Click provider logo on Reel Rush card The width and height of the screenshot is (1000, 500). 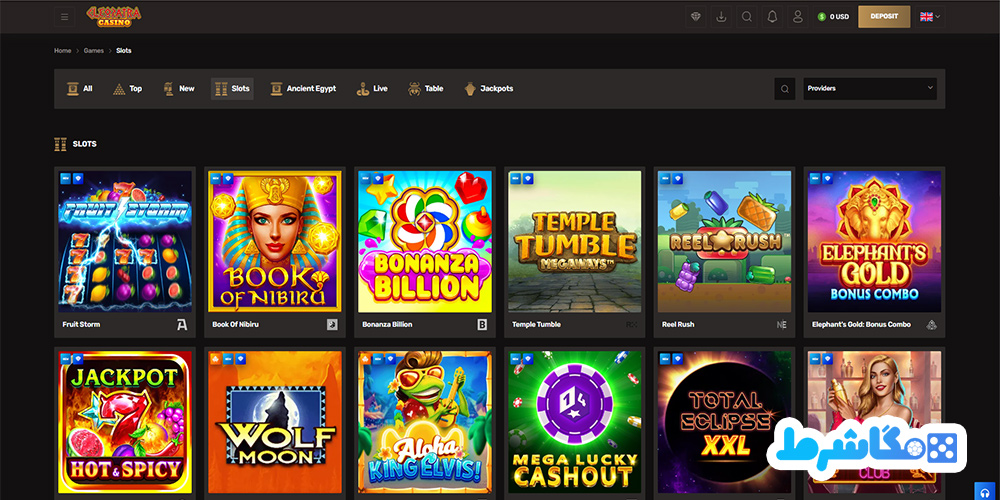[x=782, y=325]
